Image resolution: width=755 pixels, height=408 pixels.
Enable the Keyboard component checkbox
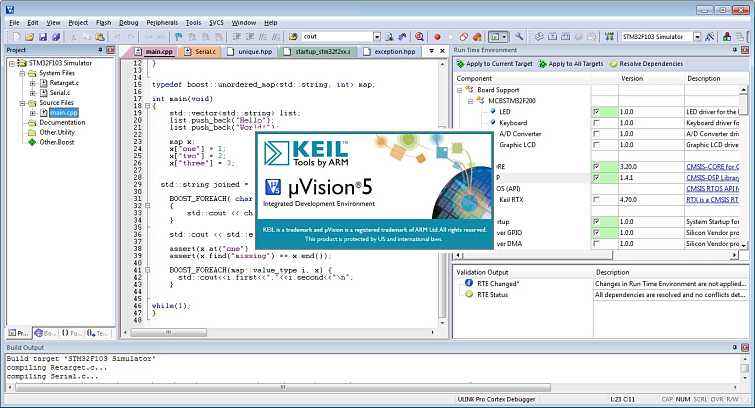click(x=597, y=123)
